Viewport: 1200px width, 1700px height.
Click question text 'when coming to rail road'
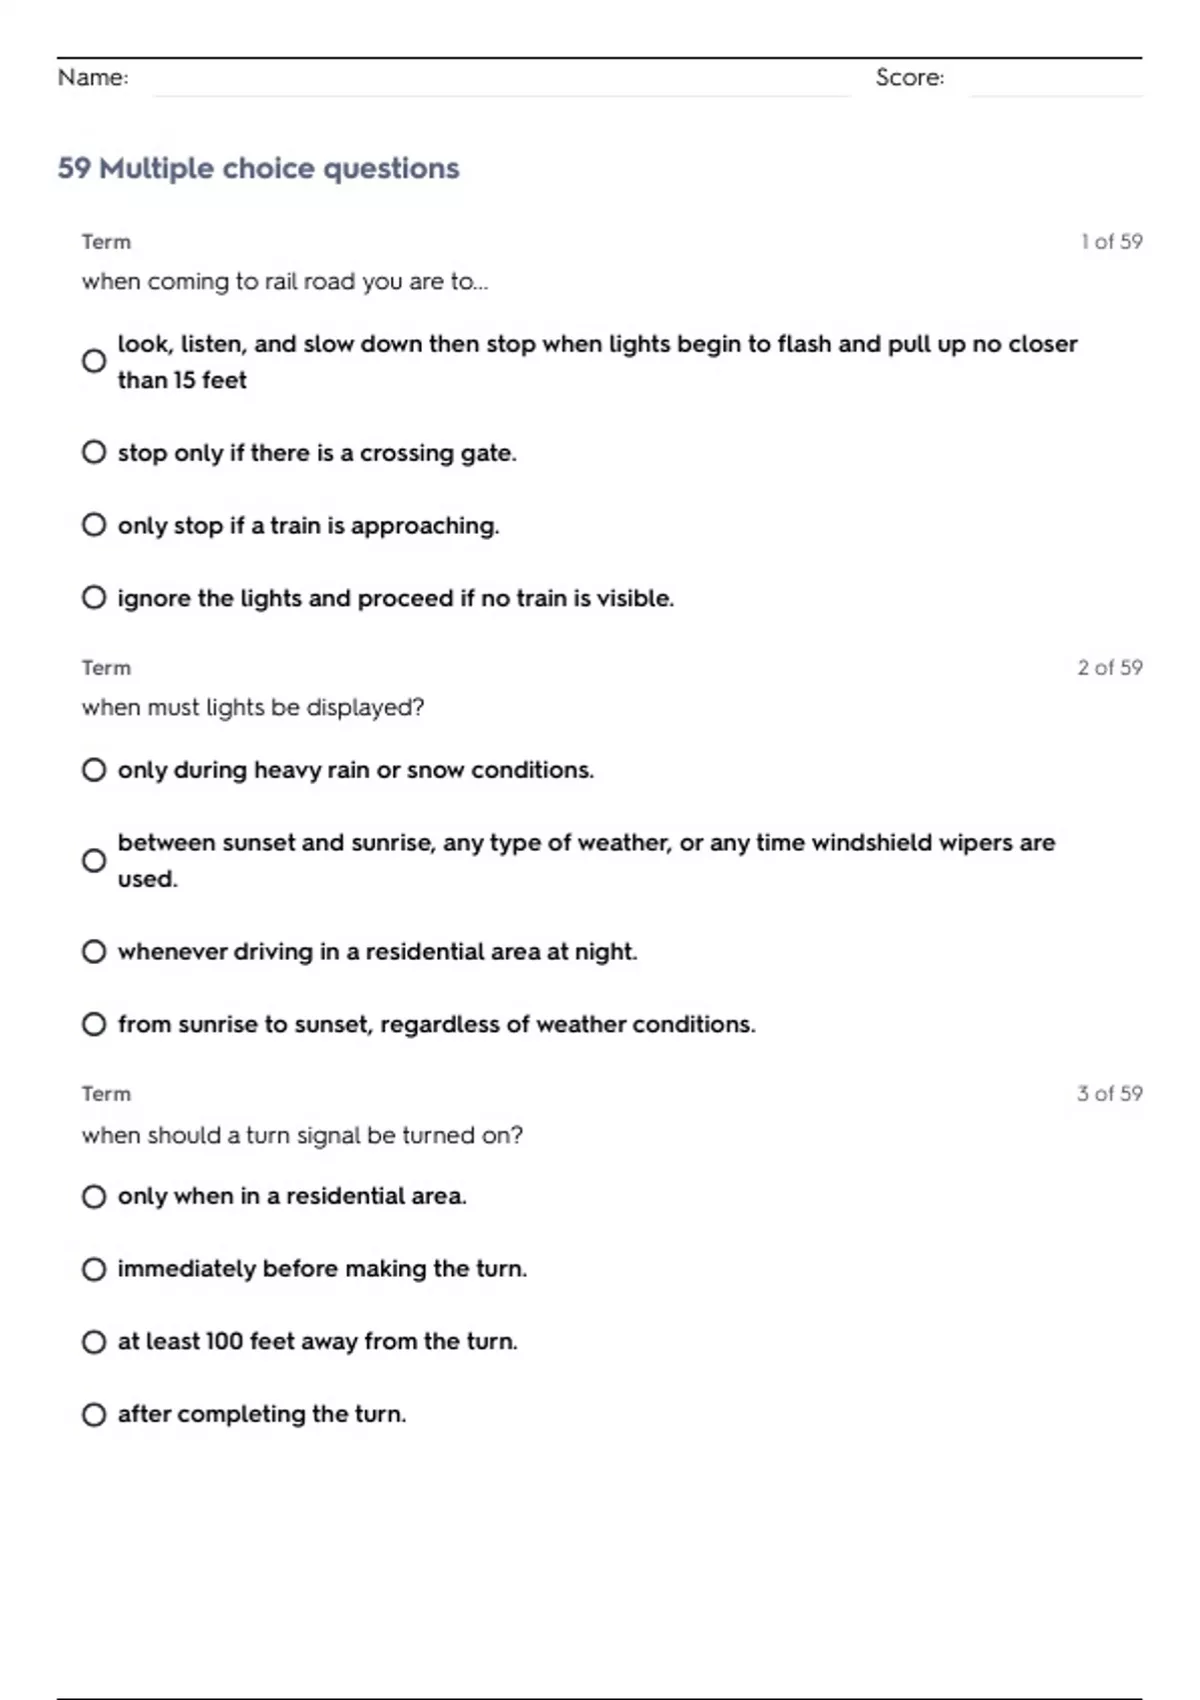[x=285, y=282]
